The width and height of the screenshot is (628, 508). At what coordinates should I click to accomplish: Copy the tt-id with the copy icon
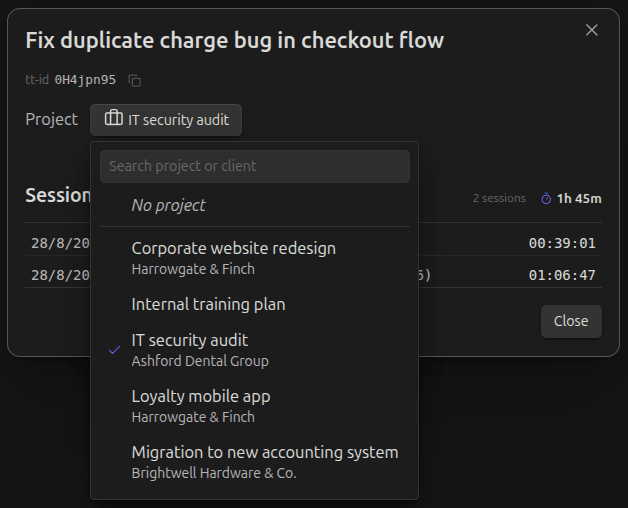click(x=135, y=81)
